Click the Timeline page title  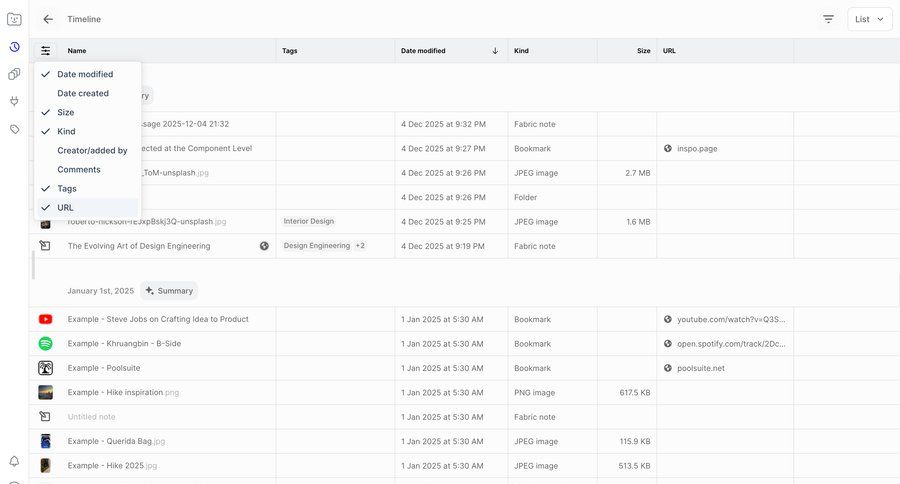84,19
